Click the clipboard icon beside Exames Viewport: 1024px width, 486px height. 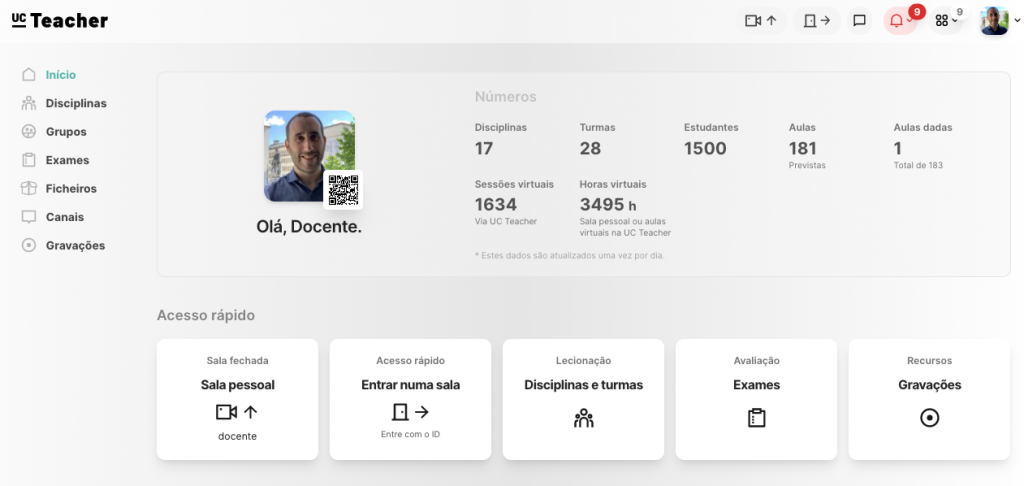point(29,160)
